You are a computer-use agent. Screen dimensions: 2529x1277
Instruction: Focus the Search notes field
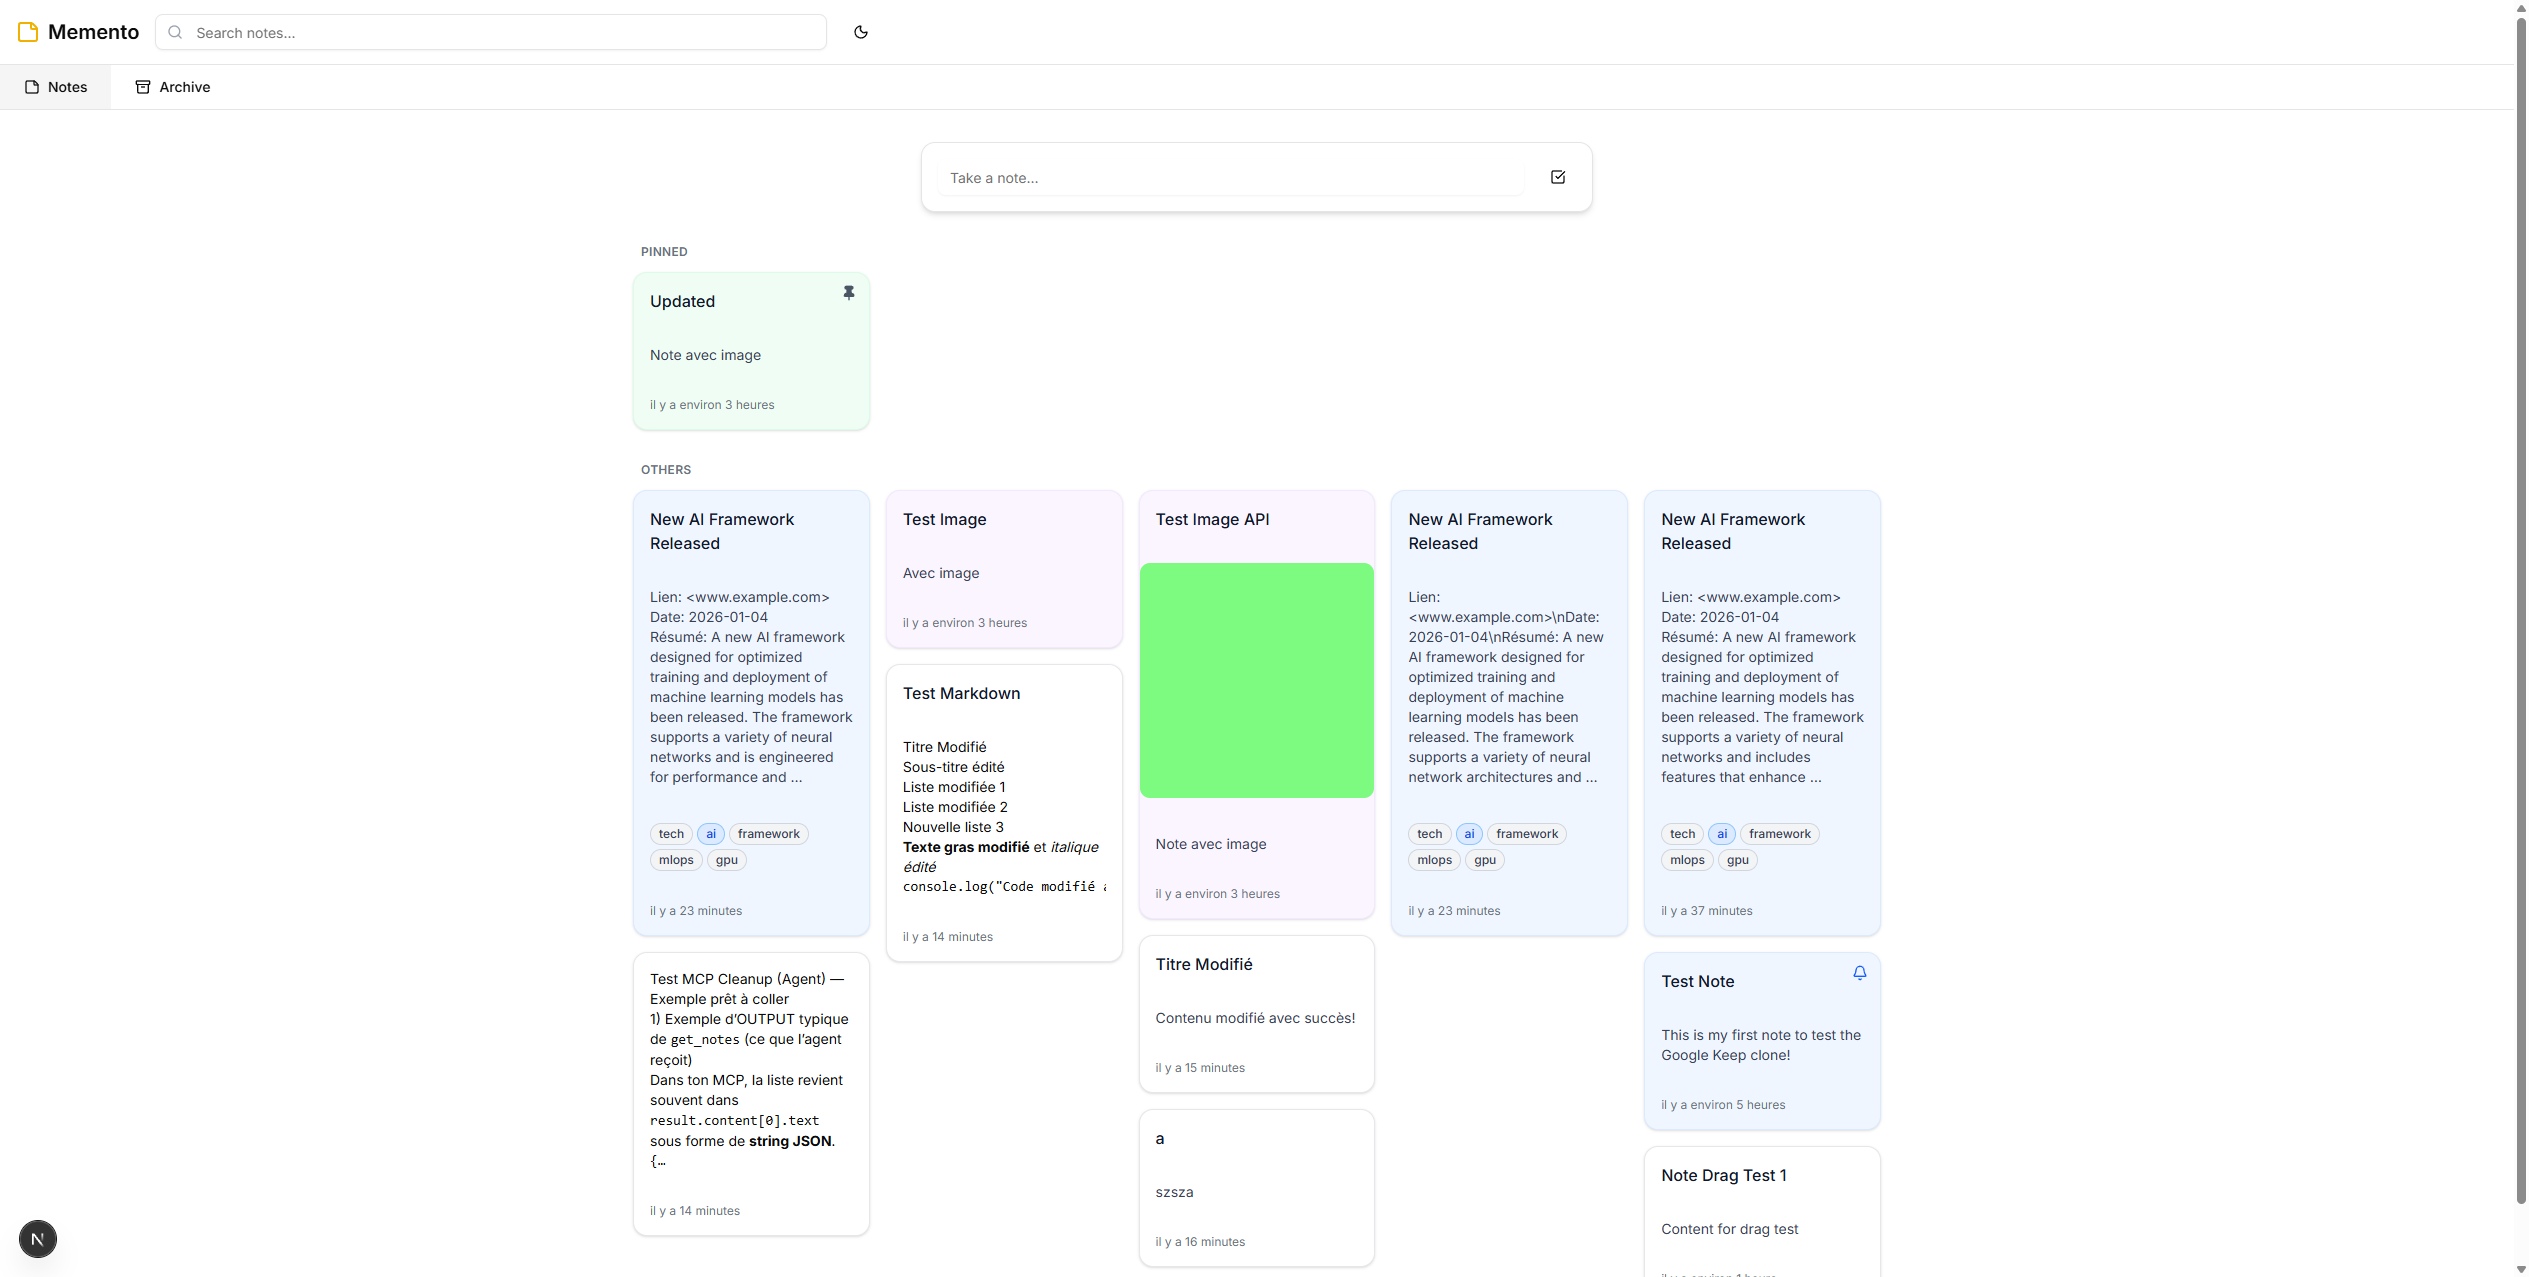point(500,32)
